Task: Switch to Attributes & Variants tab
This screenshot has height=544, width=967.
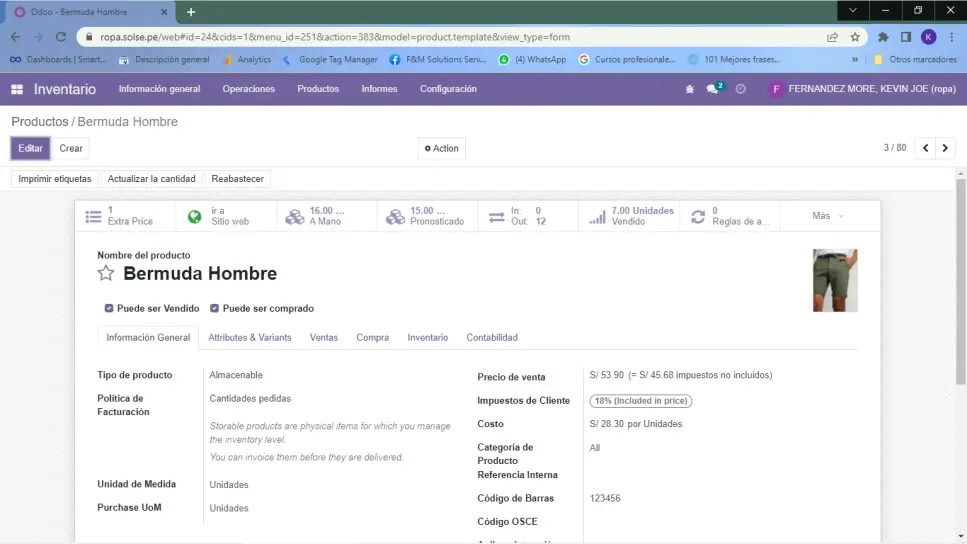Action: 250,338
